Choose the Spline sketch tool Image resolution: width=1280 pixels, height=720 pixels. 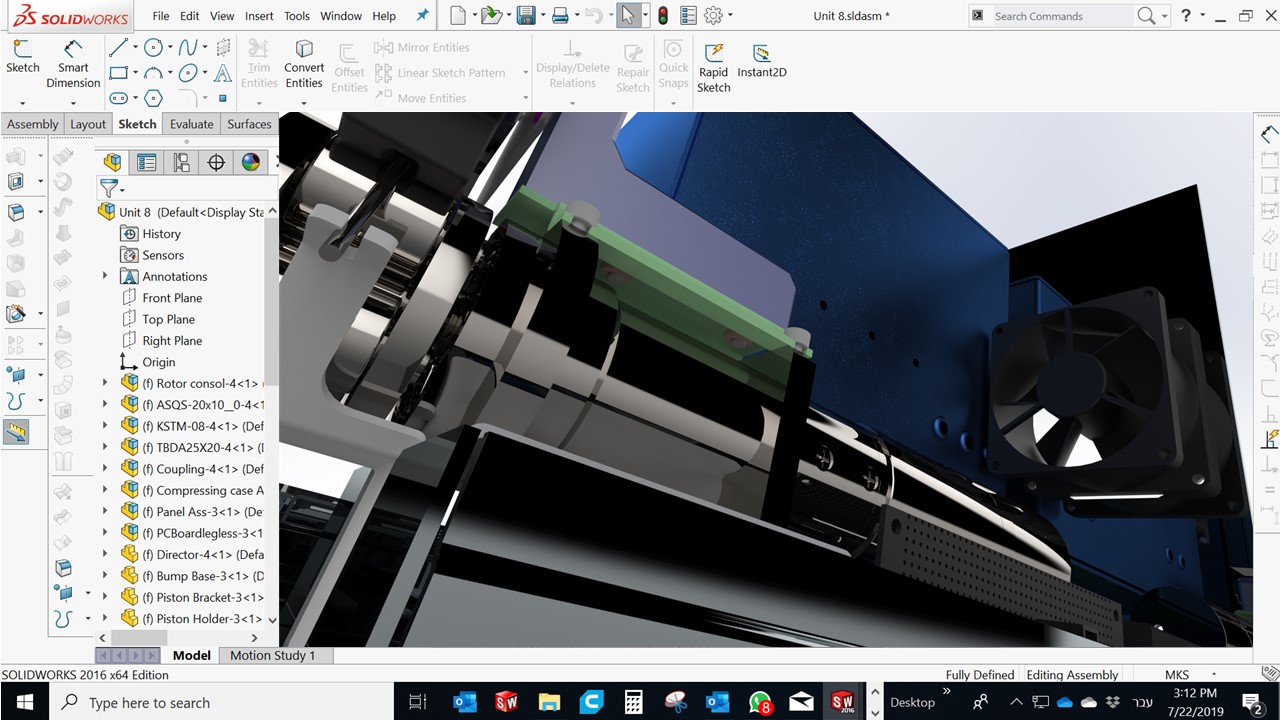click(x=188, y=47)
